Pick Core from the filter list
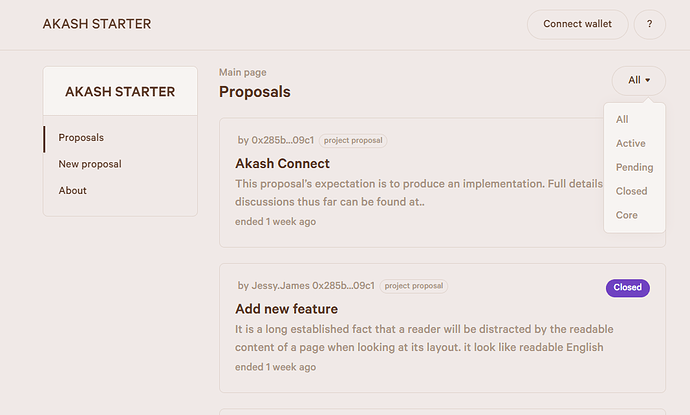690x415 pixels. [x=626, y=215]
